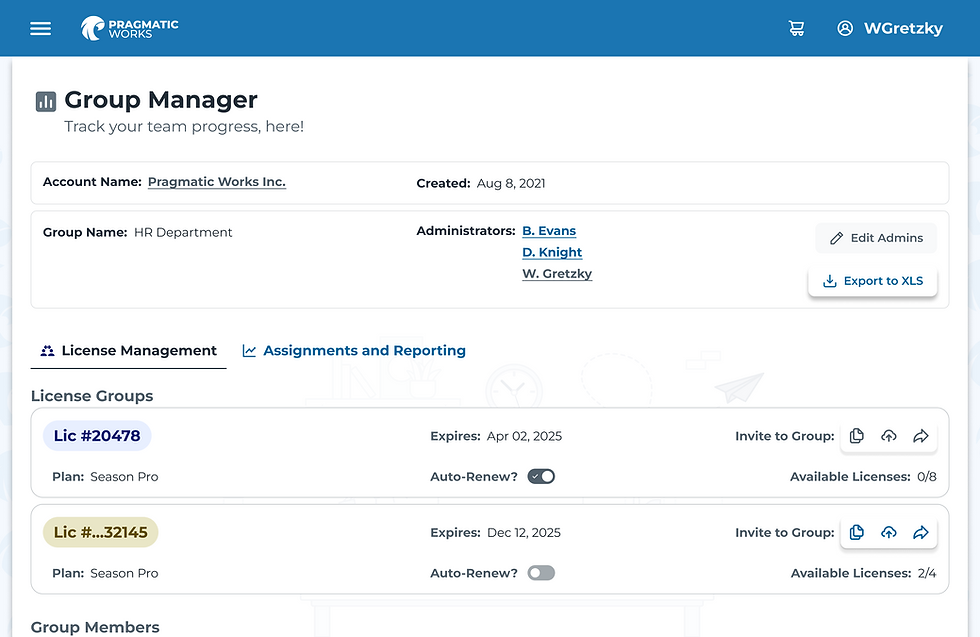
Task: Click the Pragmatic Works logo
Action: coord(129,28)
